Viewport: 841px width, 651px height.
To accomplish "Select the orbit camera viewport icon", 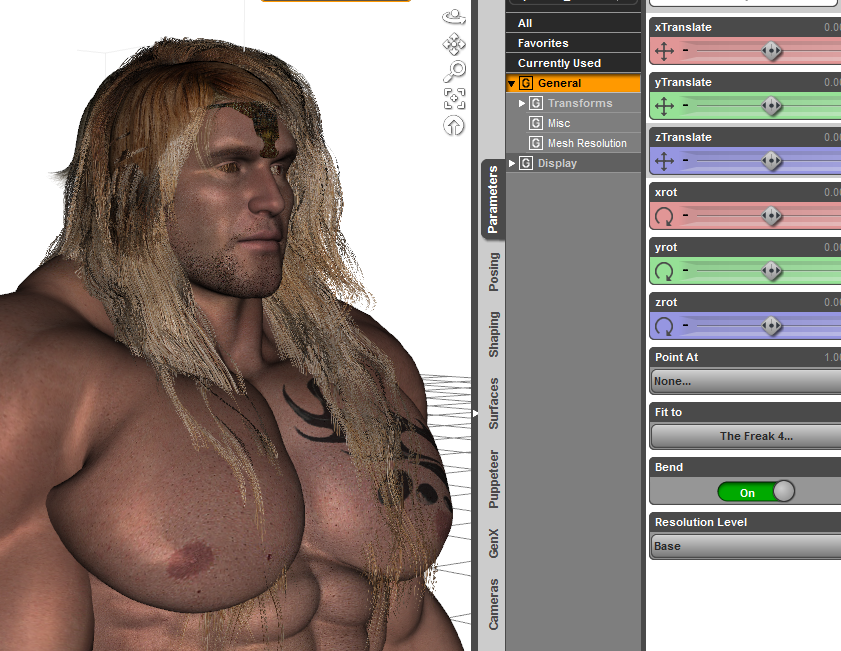I will click(454, 17).
